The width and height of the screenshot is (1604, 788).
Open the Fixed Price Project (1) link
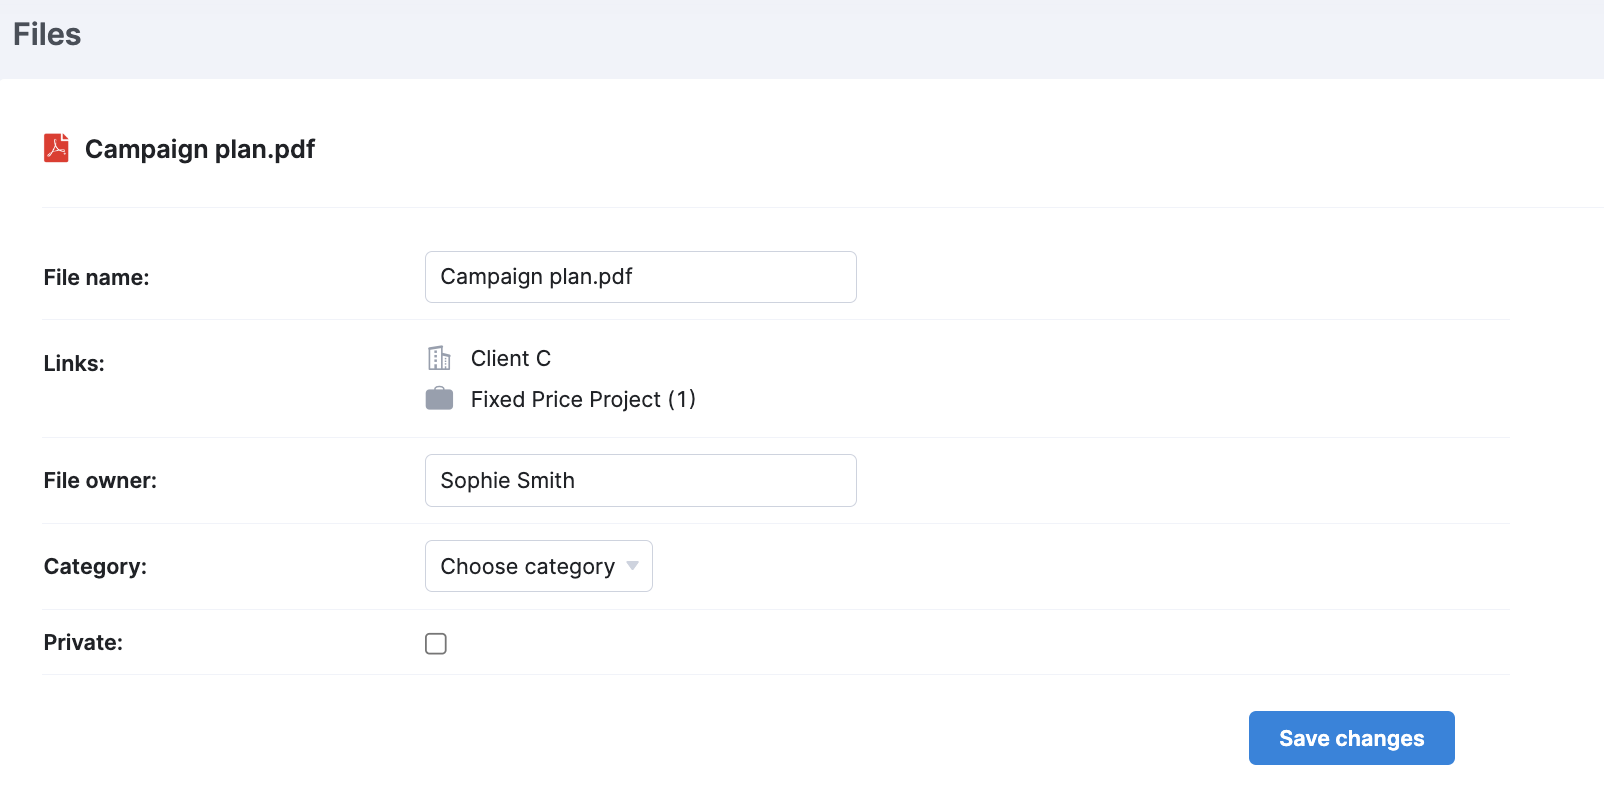(x=583, y=399)
